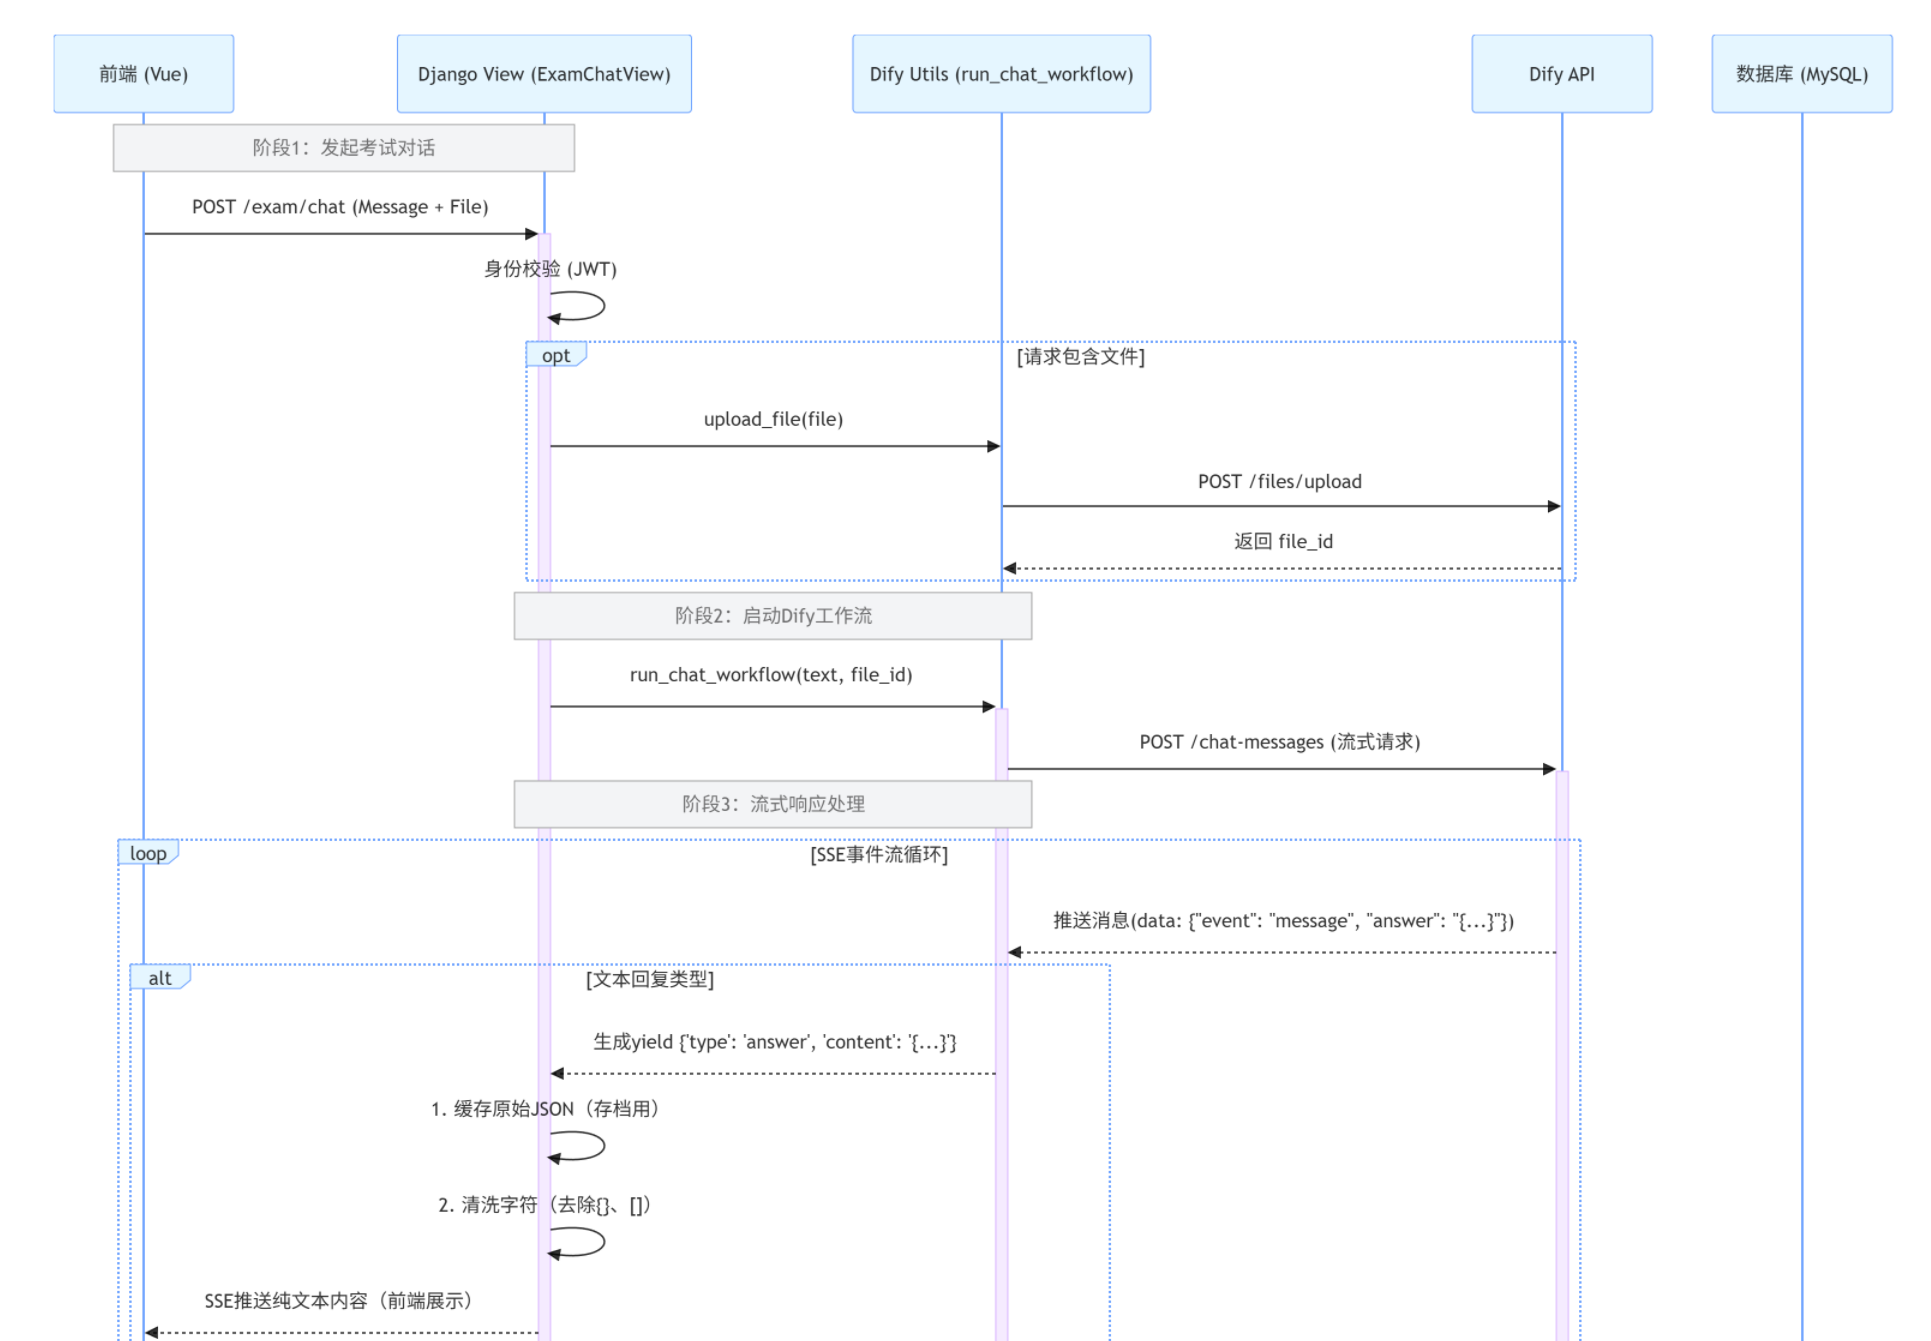The image size is (1931, 1341).
Task: Click the upload_file(file) message label
Action: [773, 419]
